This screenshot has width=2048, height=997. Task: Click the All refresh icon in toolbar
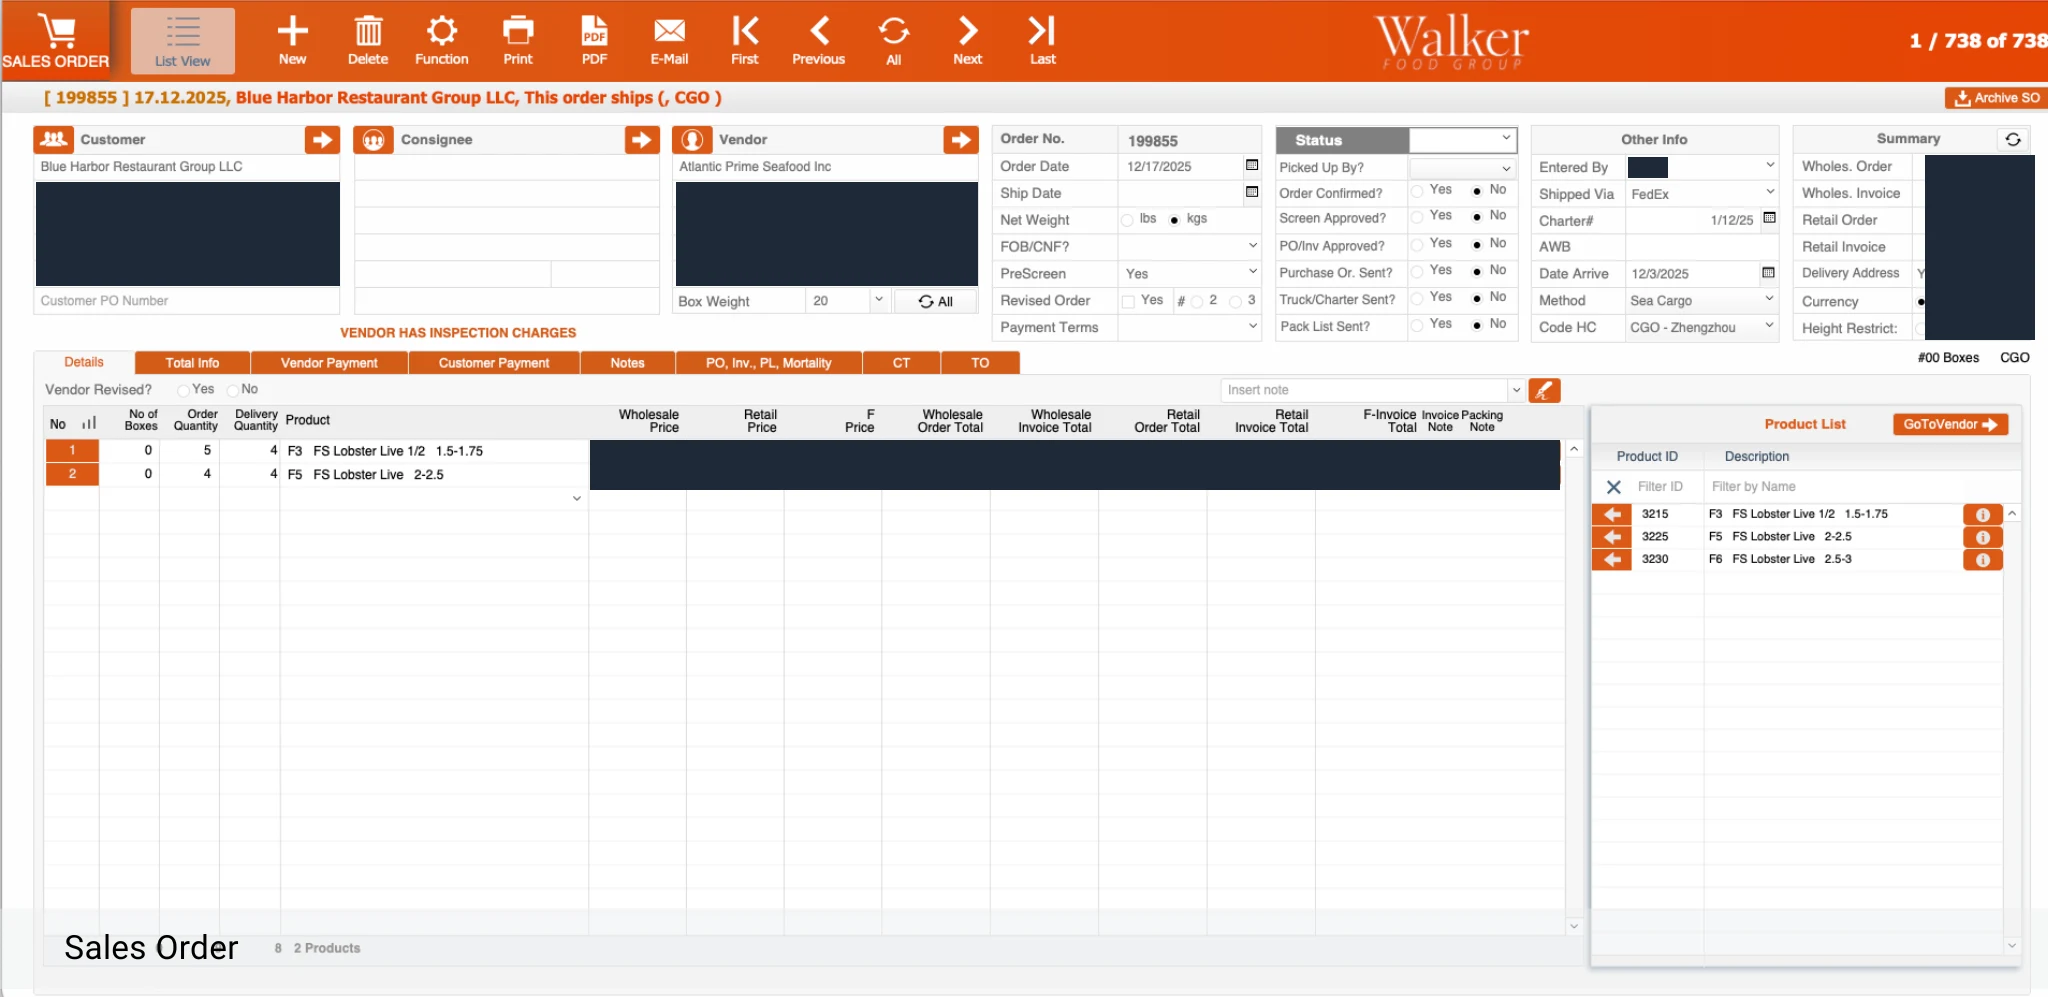tap(893, 31)
